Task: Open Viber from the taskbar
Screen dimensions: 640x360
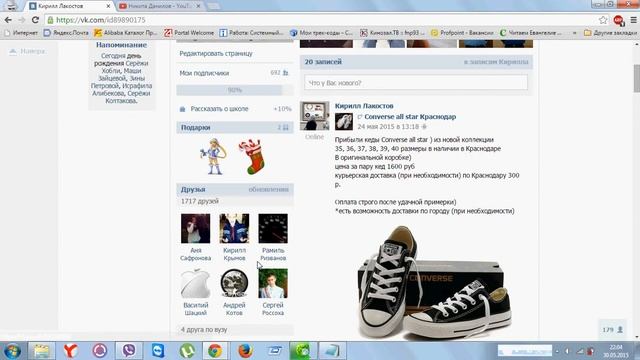Action: pyautogui.click(x=129, y=351)
